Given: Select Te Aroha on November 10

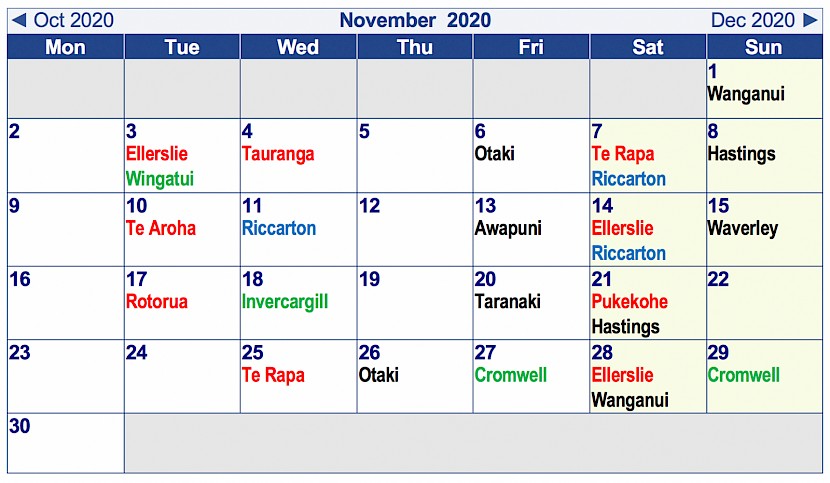Looking at the screenshot, I should pyautogui.click(x=161, y=228).
